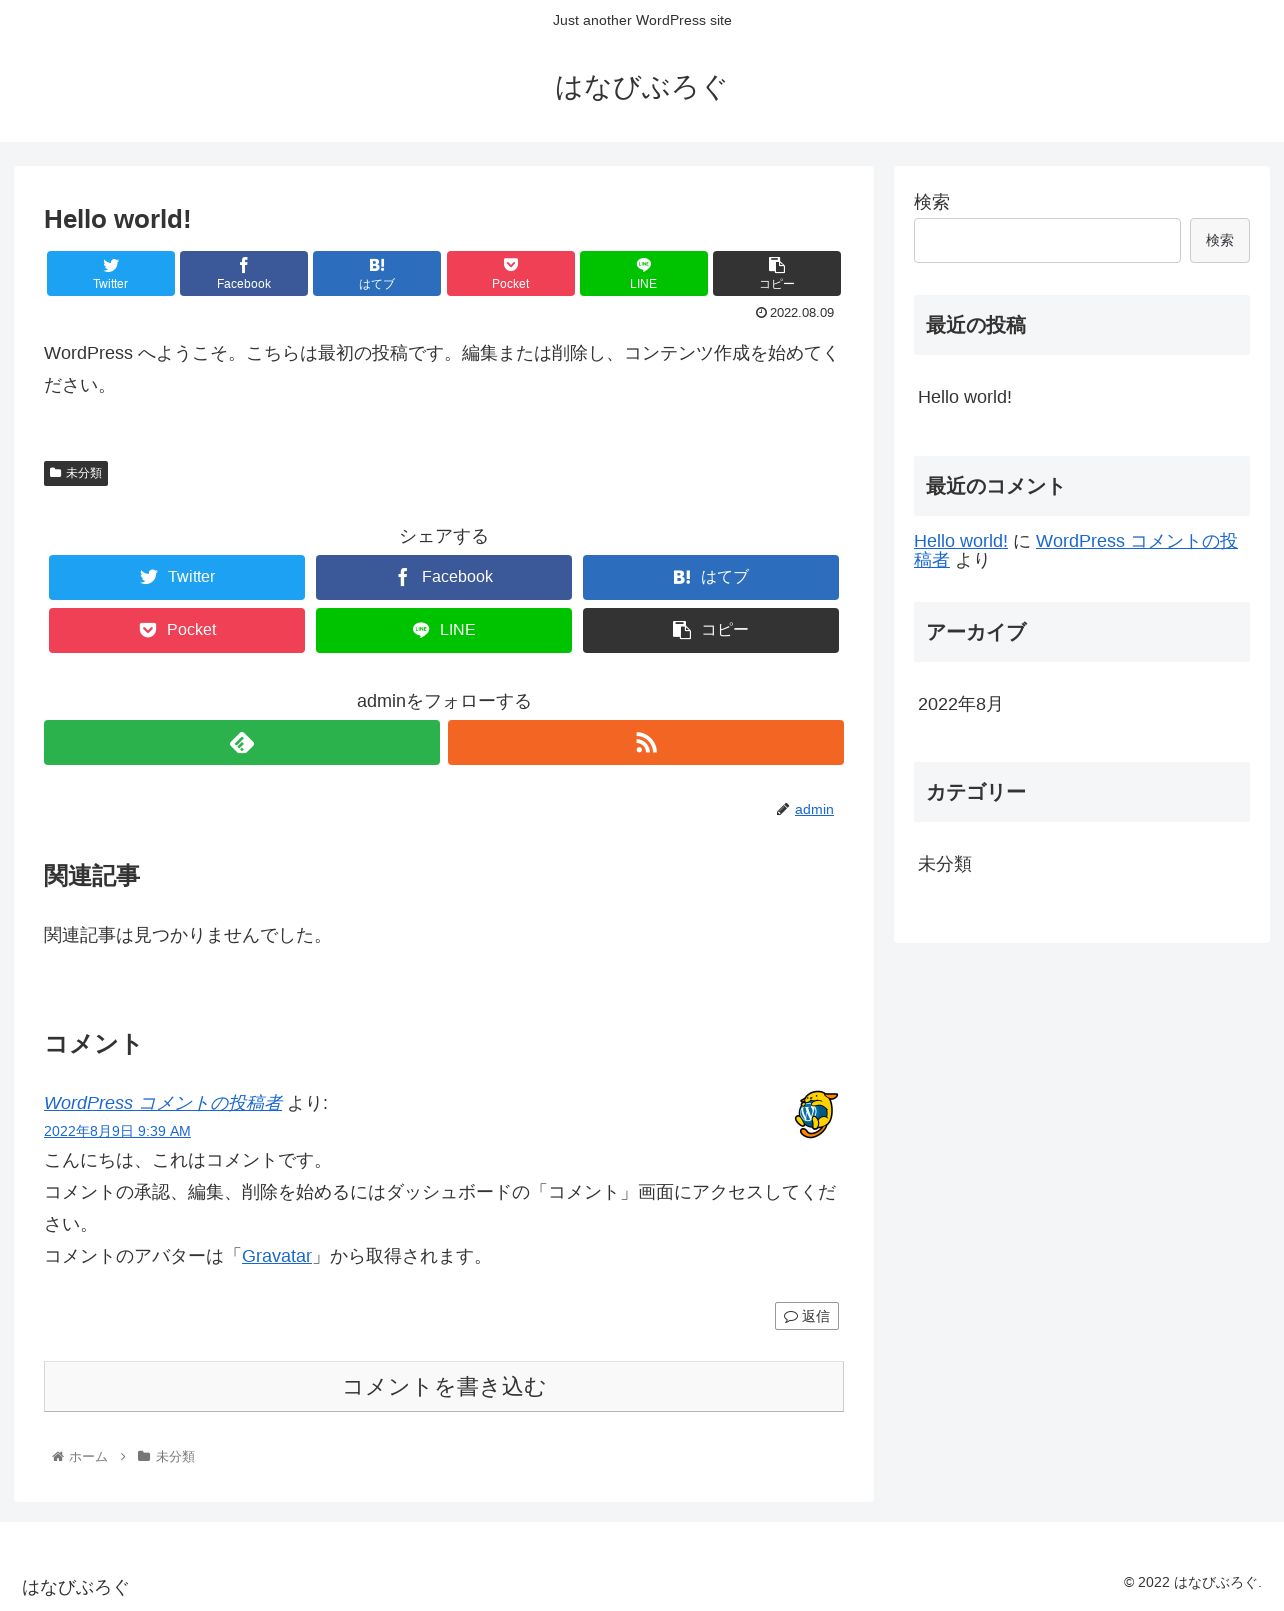Focus the 検索 search input field

click(1047, 240)
